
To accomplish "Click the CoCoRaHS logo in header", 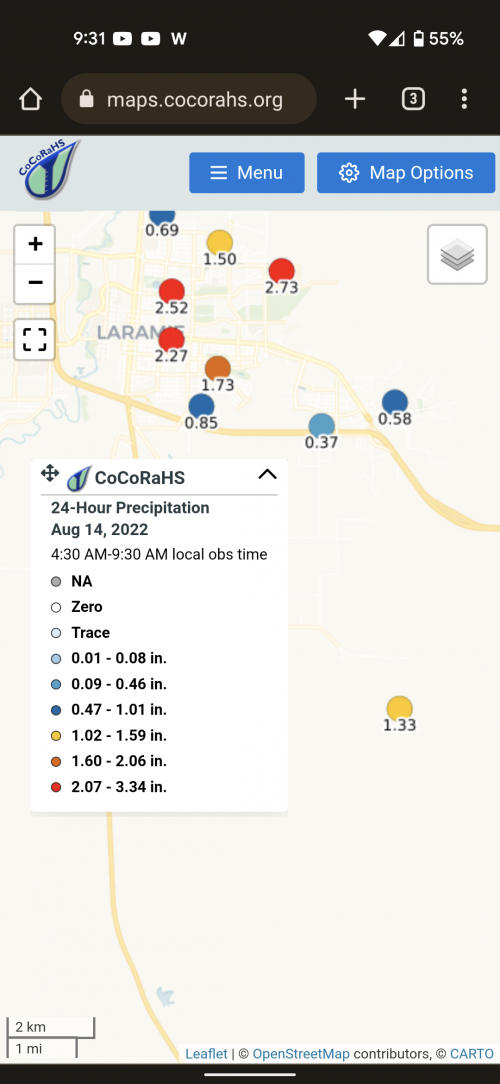I will point(49,169).
